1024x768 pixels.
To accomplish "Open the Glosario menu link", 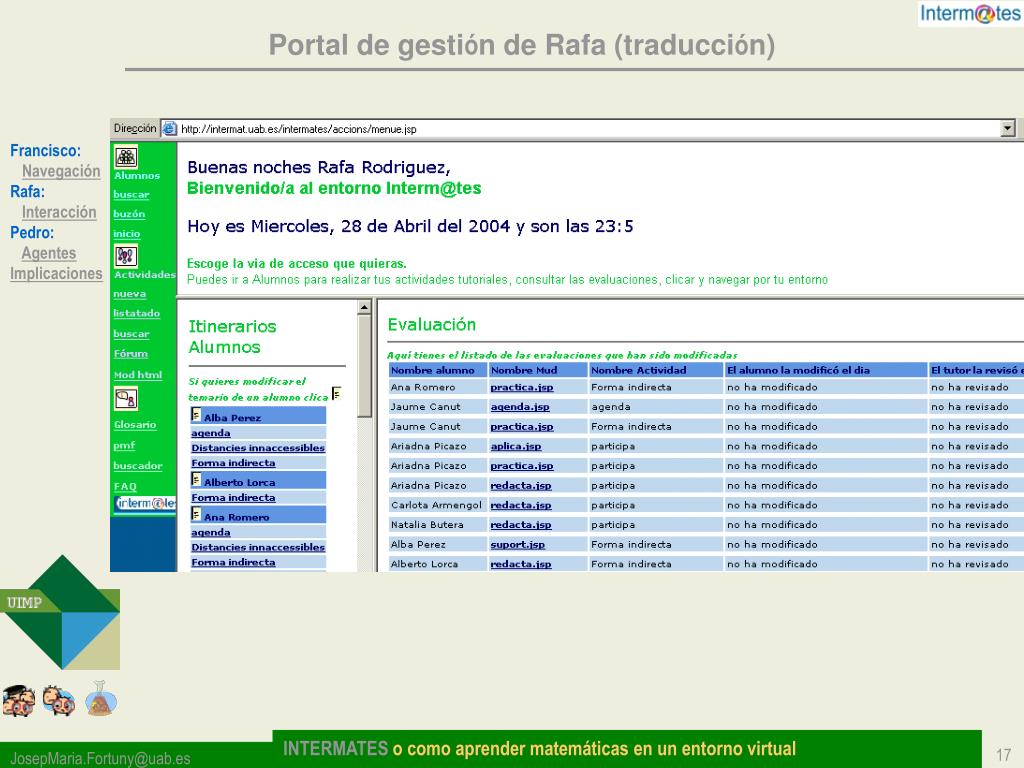I will pos(135,424).
